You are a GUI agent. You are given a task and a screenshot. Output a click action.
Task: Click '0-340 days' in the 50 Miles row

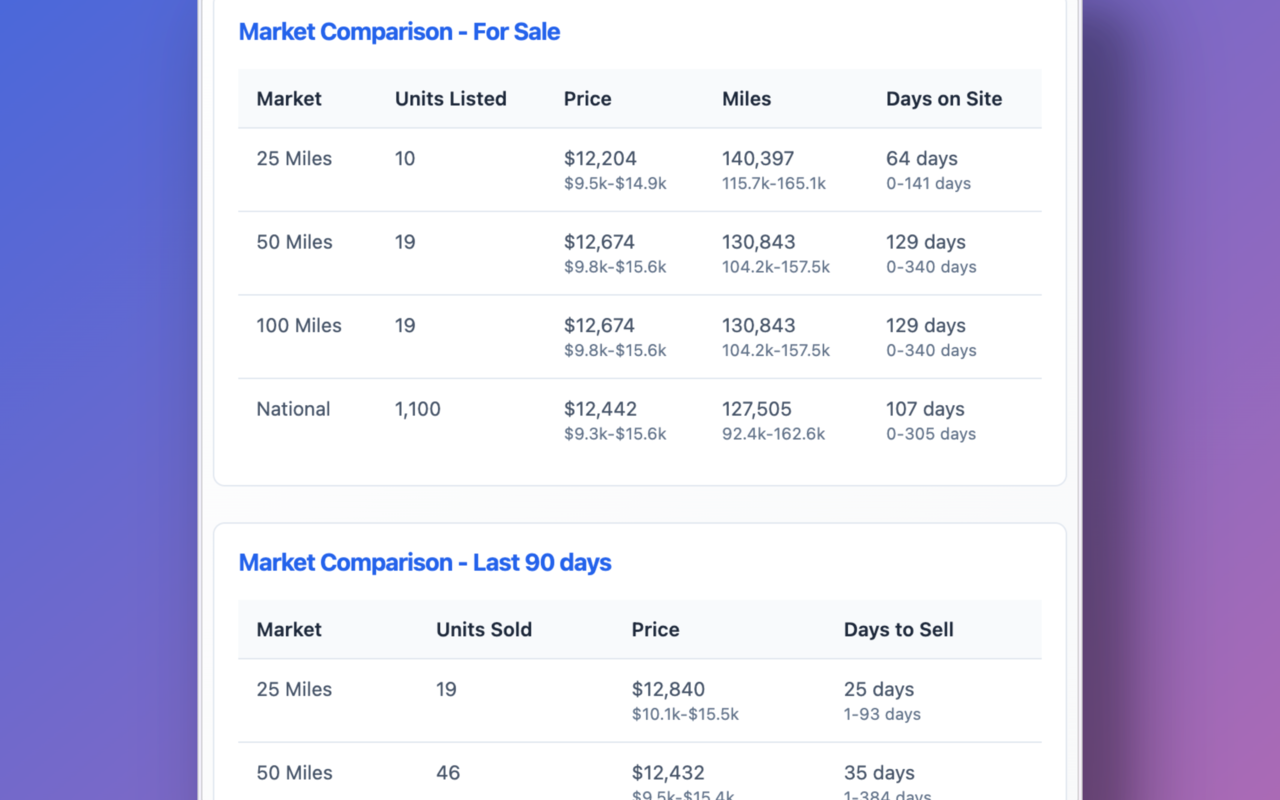[931, 267]
